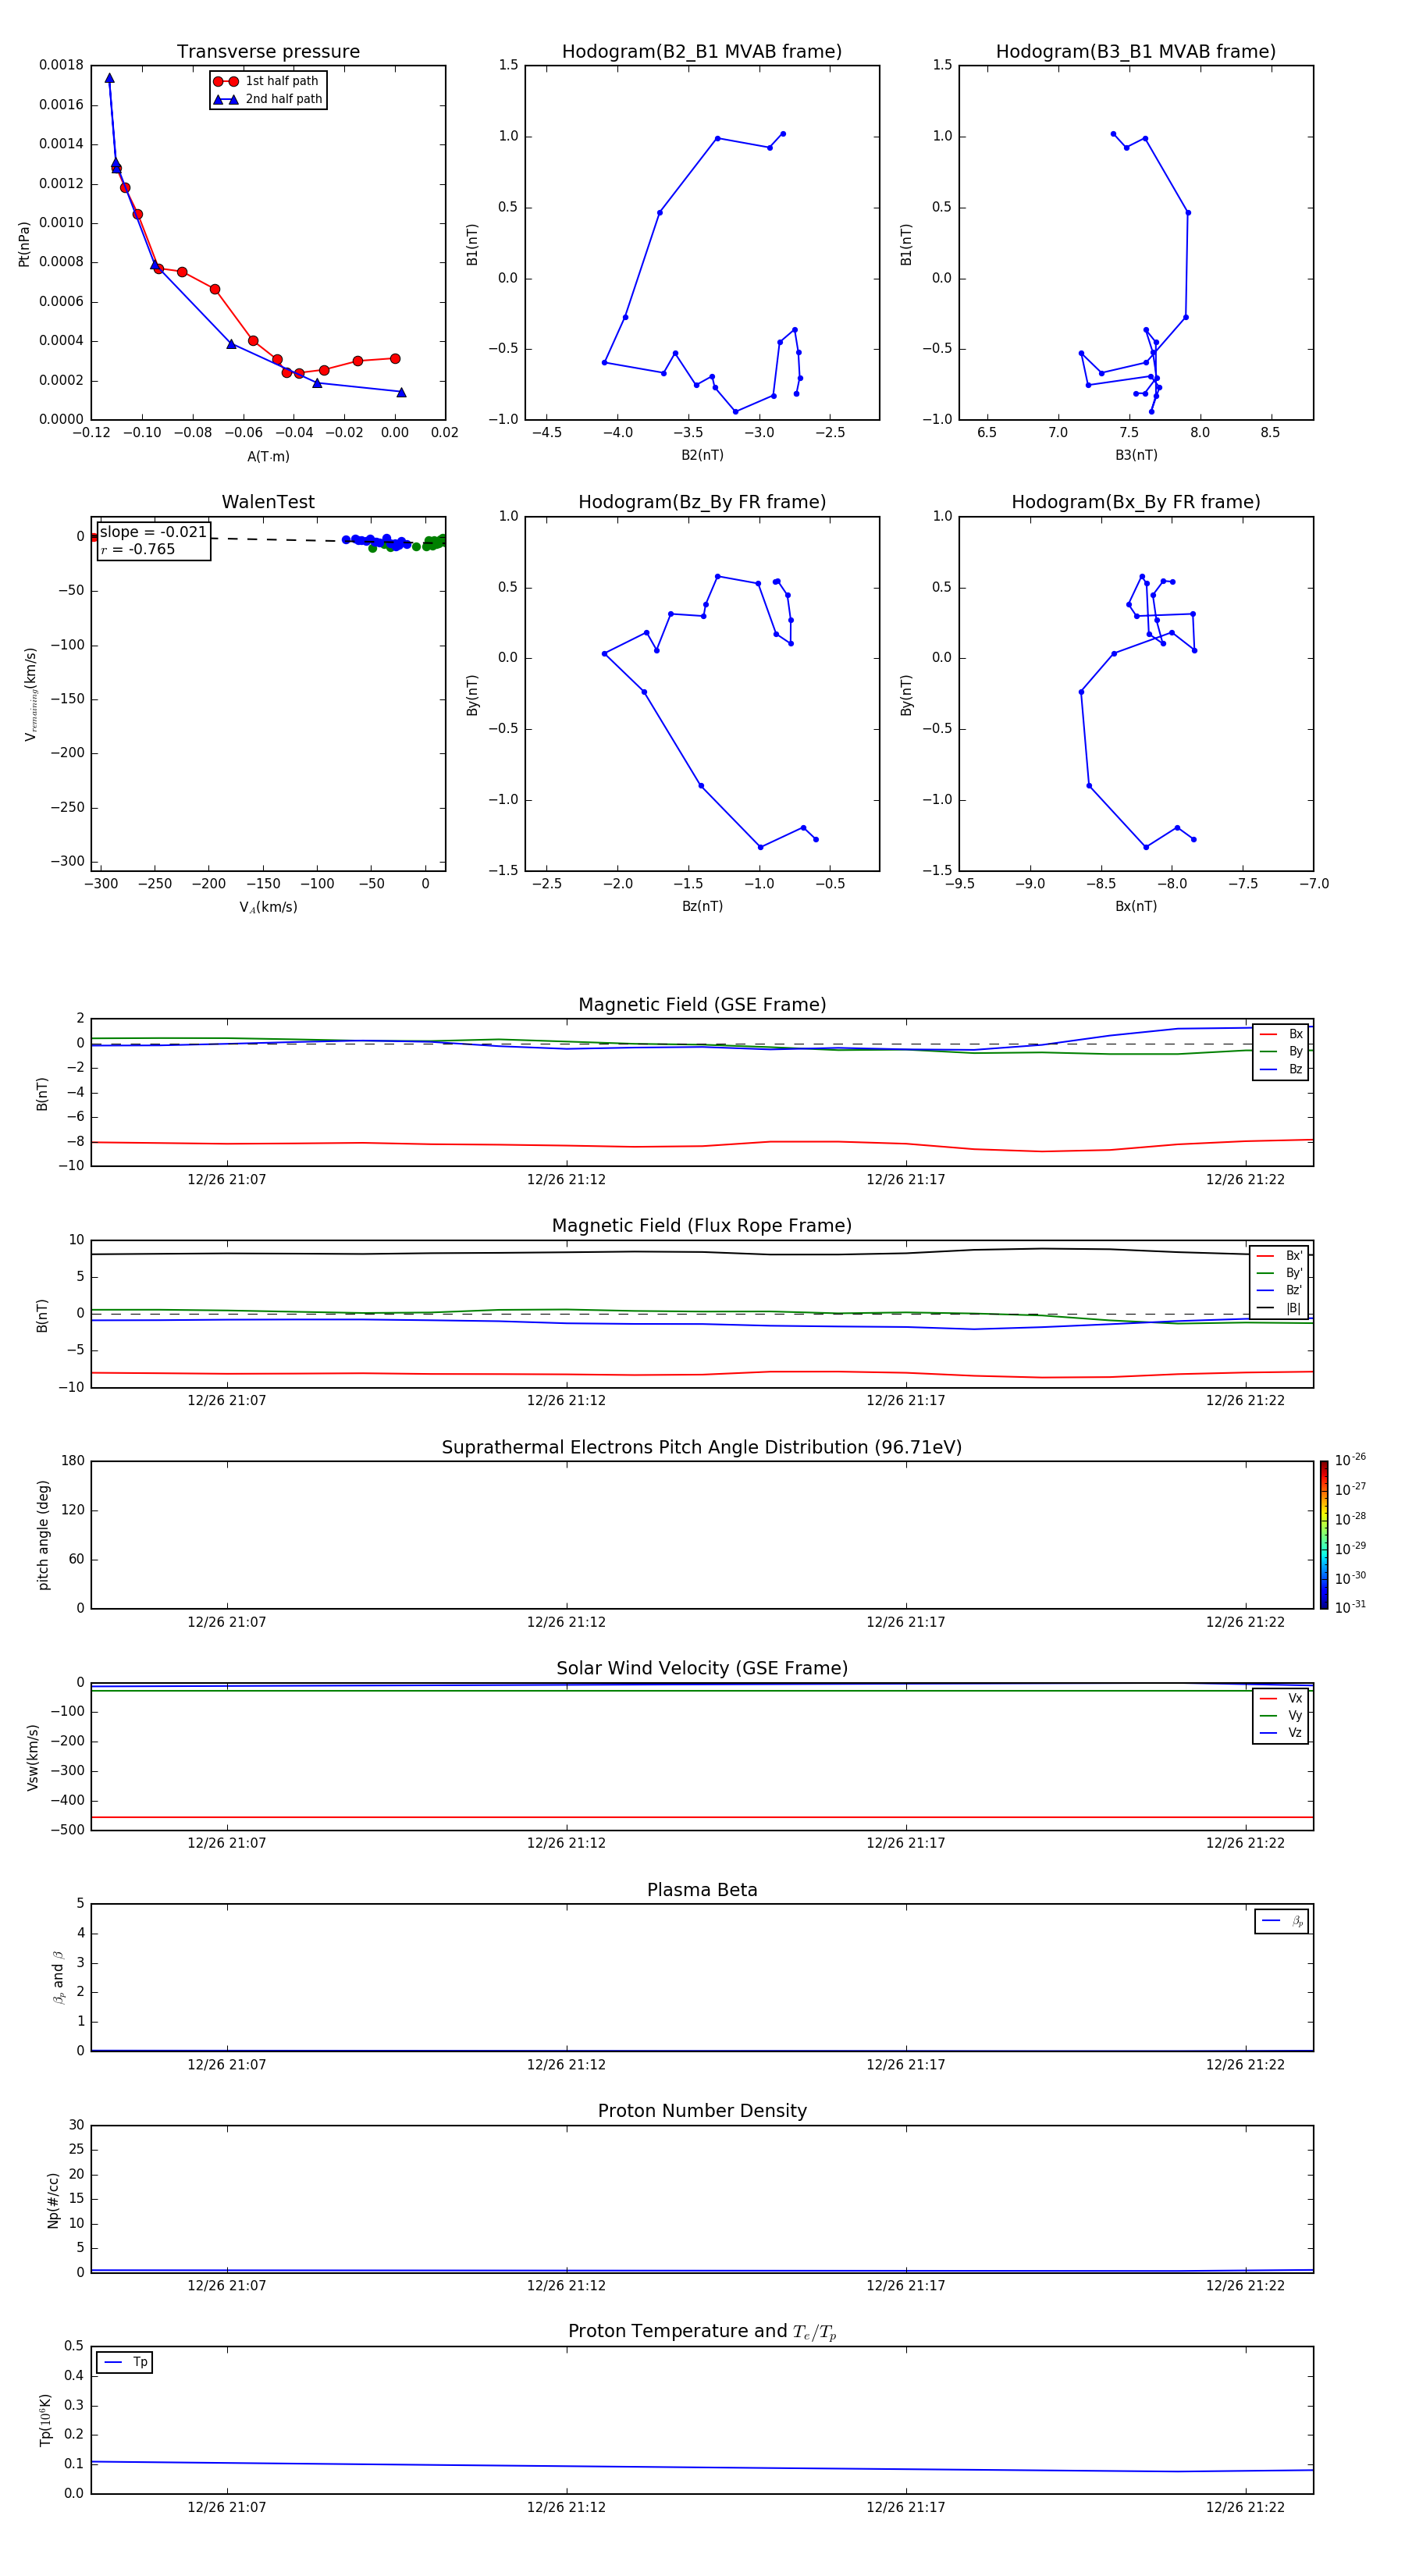1405x2576 pixels.
Task: Click the "Transverse pressure" plot title
Action: tap(268, 51)
